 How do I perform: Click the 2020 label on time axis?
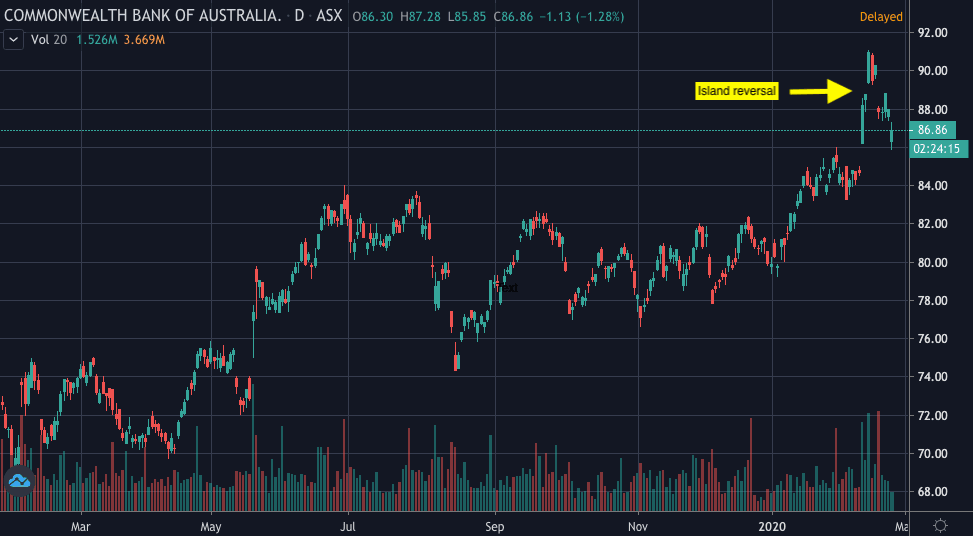coord(775,524)
